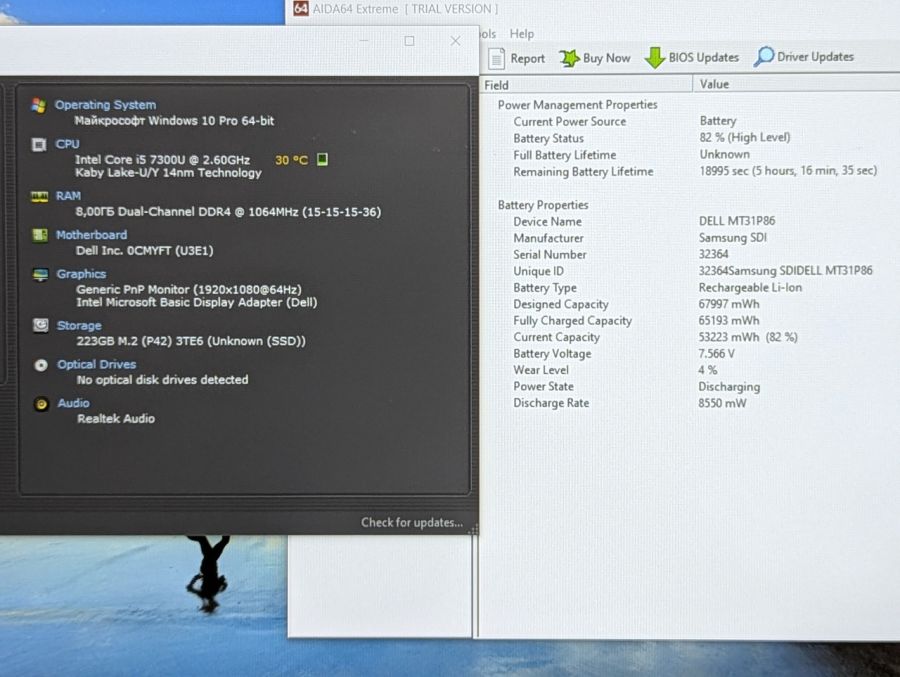This screenshot has width=900, height=677.
Task: Open the Motherboard section link
Action: point(91,235)
